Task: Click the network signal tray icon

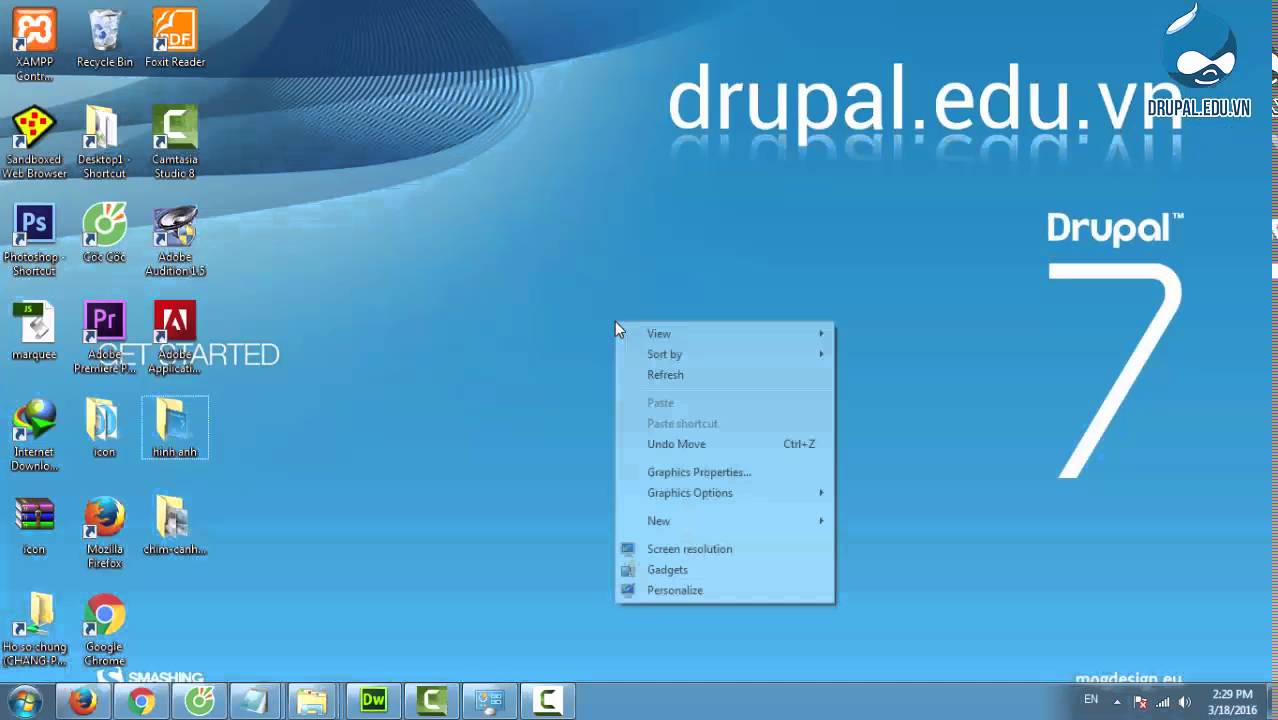Action: [x=1162, y=702]
